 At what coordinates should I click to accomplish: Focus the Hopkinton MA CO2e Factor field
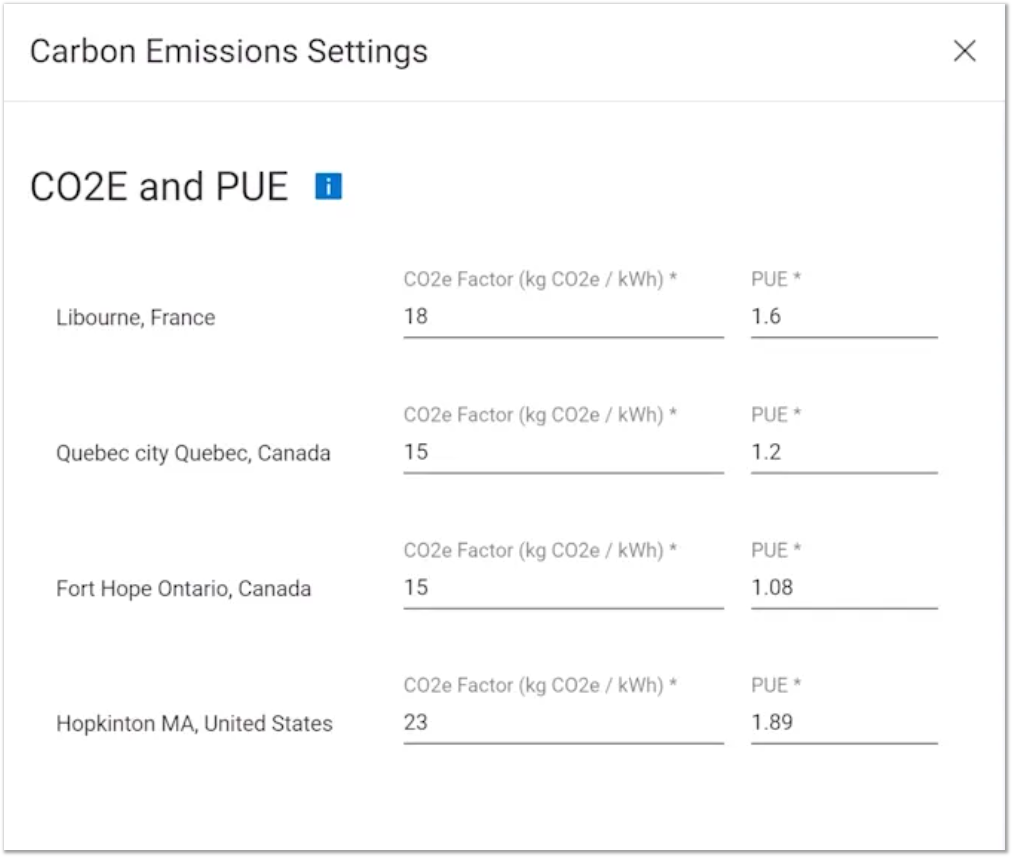point(565,723)
